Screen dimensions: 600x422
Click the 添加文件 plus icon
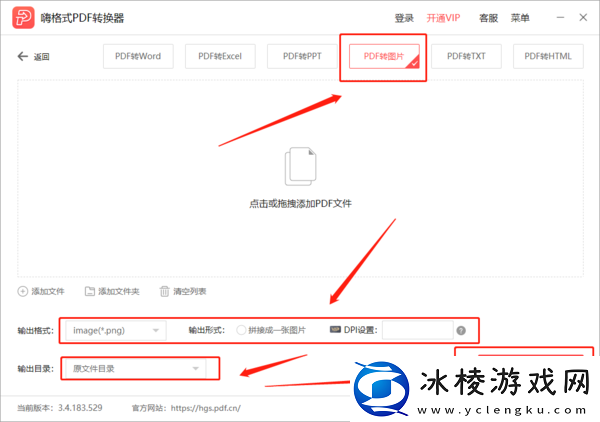point(23,292)
